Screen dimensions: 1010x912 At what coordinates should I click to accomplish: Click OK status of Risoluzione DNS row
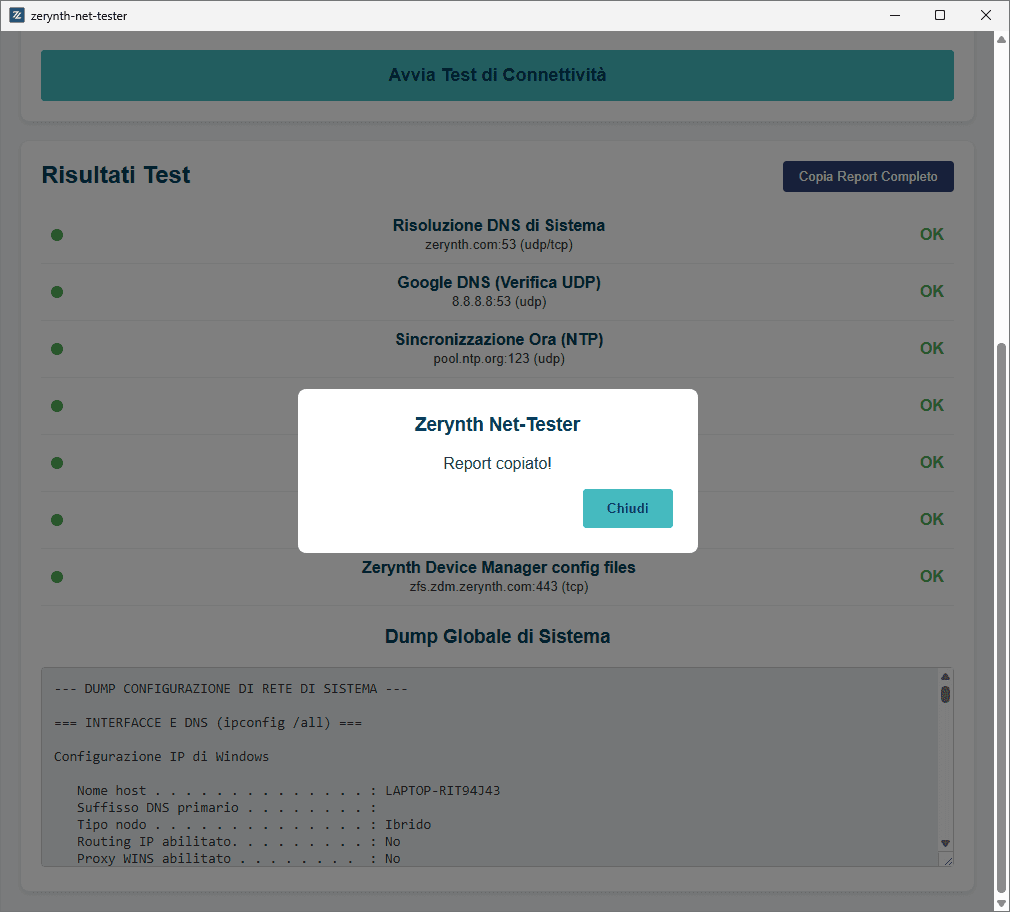pyautogui.click(x=931, y=234)
